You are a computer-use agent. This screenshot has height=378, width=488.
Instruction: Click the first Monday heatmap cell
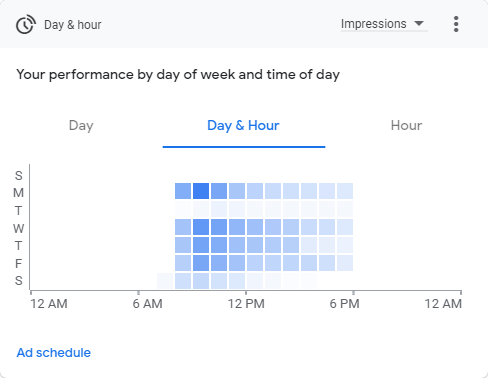point(183,191)
